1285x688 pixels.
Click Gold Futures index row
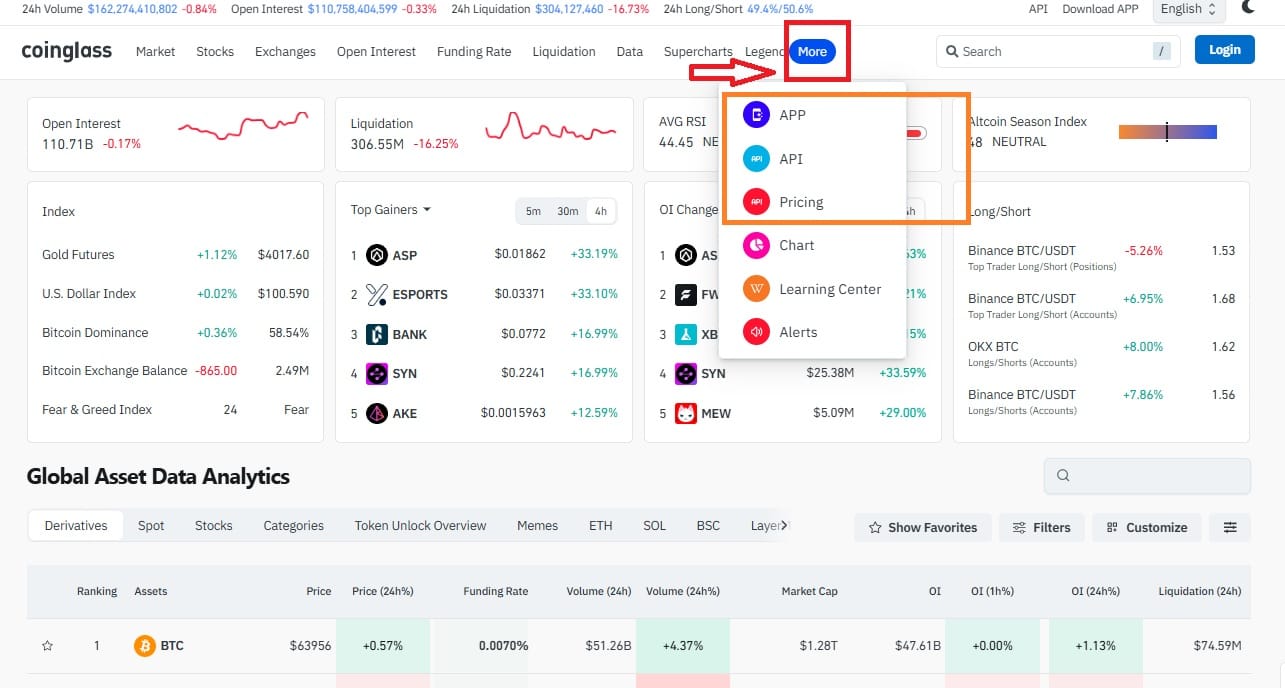point(175,255)
